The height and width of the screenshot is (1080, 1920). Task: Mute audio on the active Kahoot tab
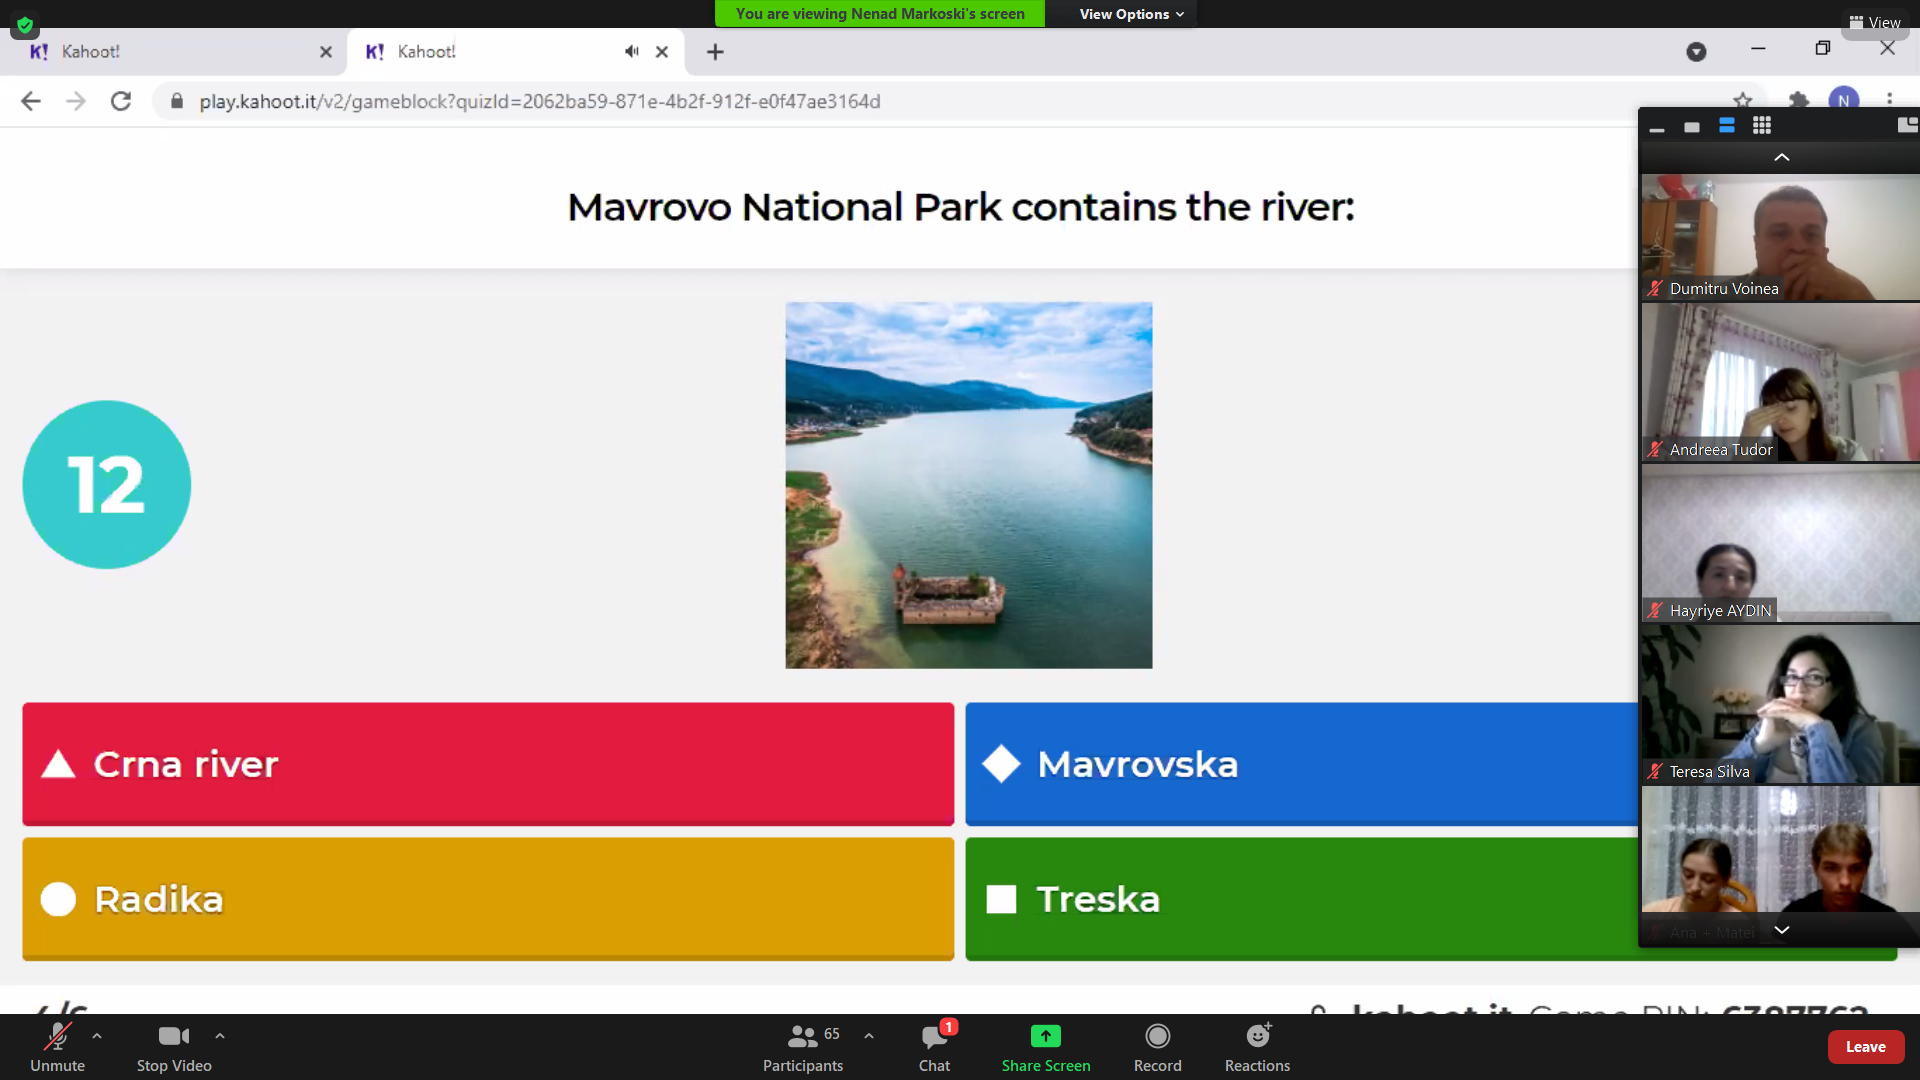(x=631, y=52)
